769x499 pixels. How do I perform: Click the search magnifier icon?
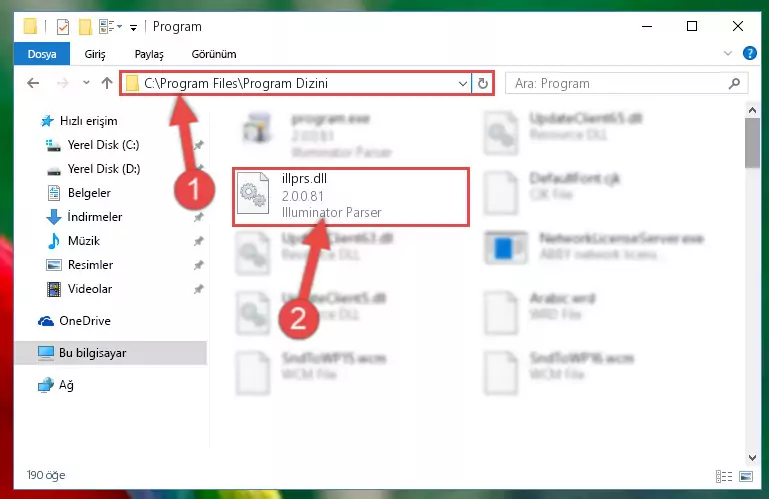point(734,84)
